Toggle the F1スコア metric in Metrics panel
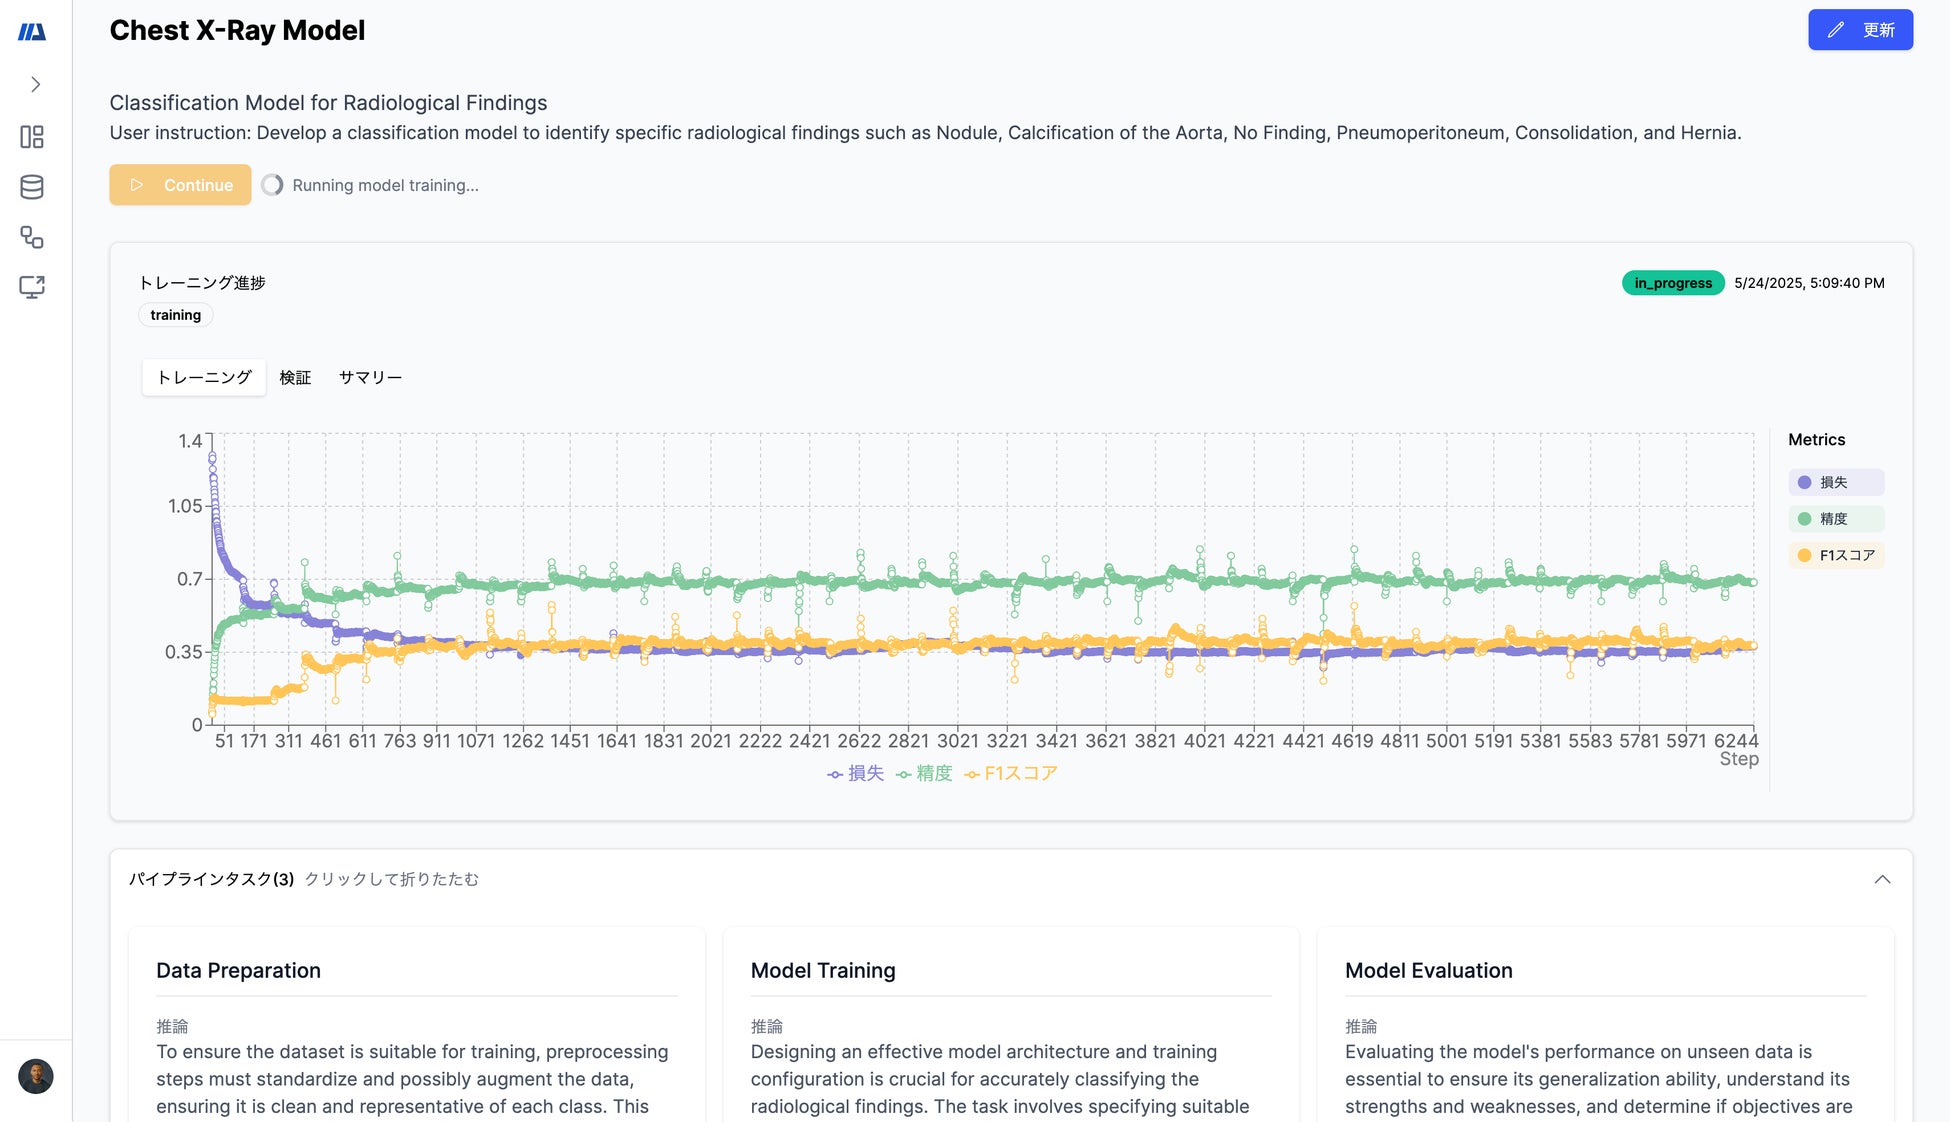Viewport: 1950px width, 1122px height. point(1835,555)
